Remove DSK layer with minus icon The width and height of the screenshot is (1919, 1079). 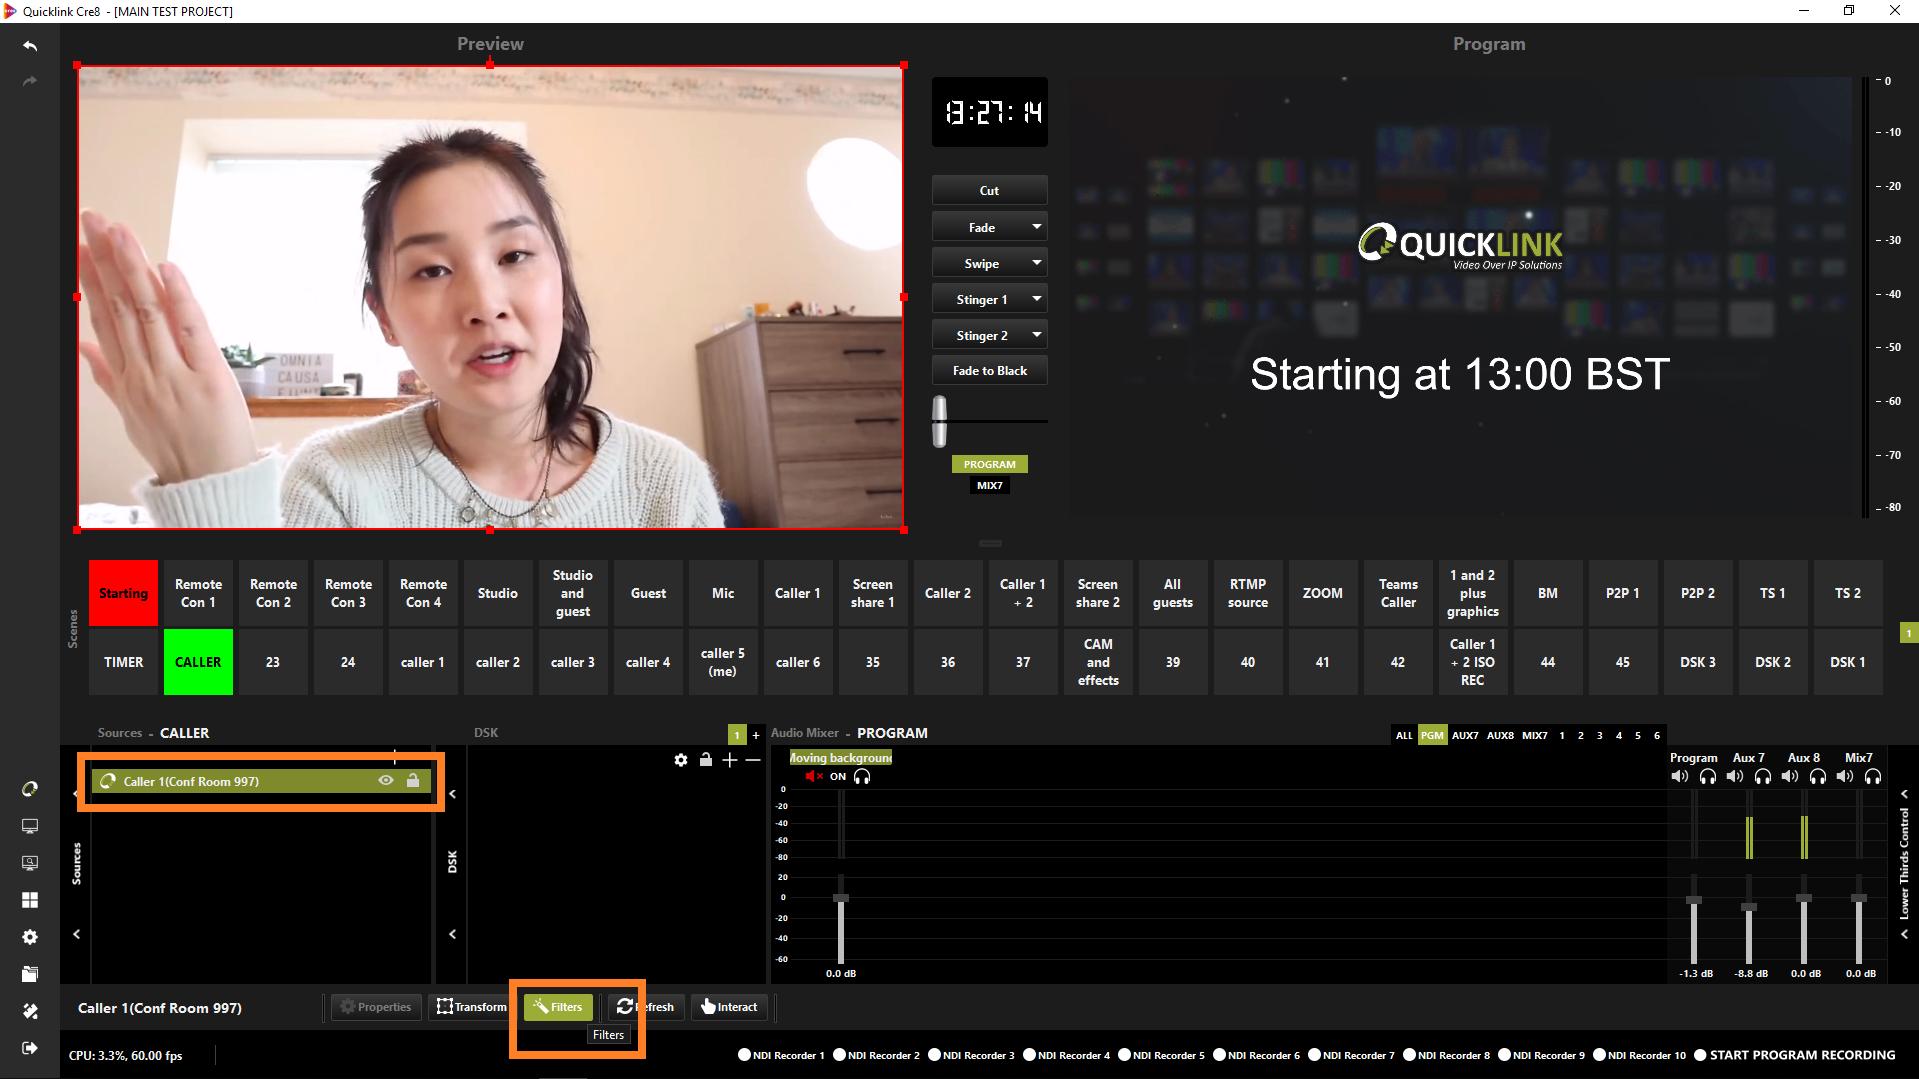[753, 760]
